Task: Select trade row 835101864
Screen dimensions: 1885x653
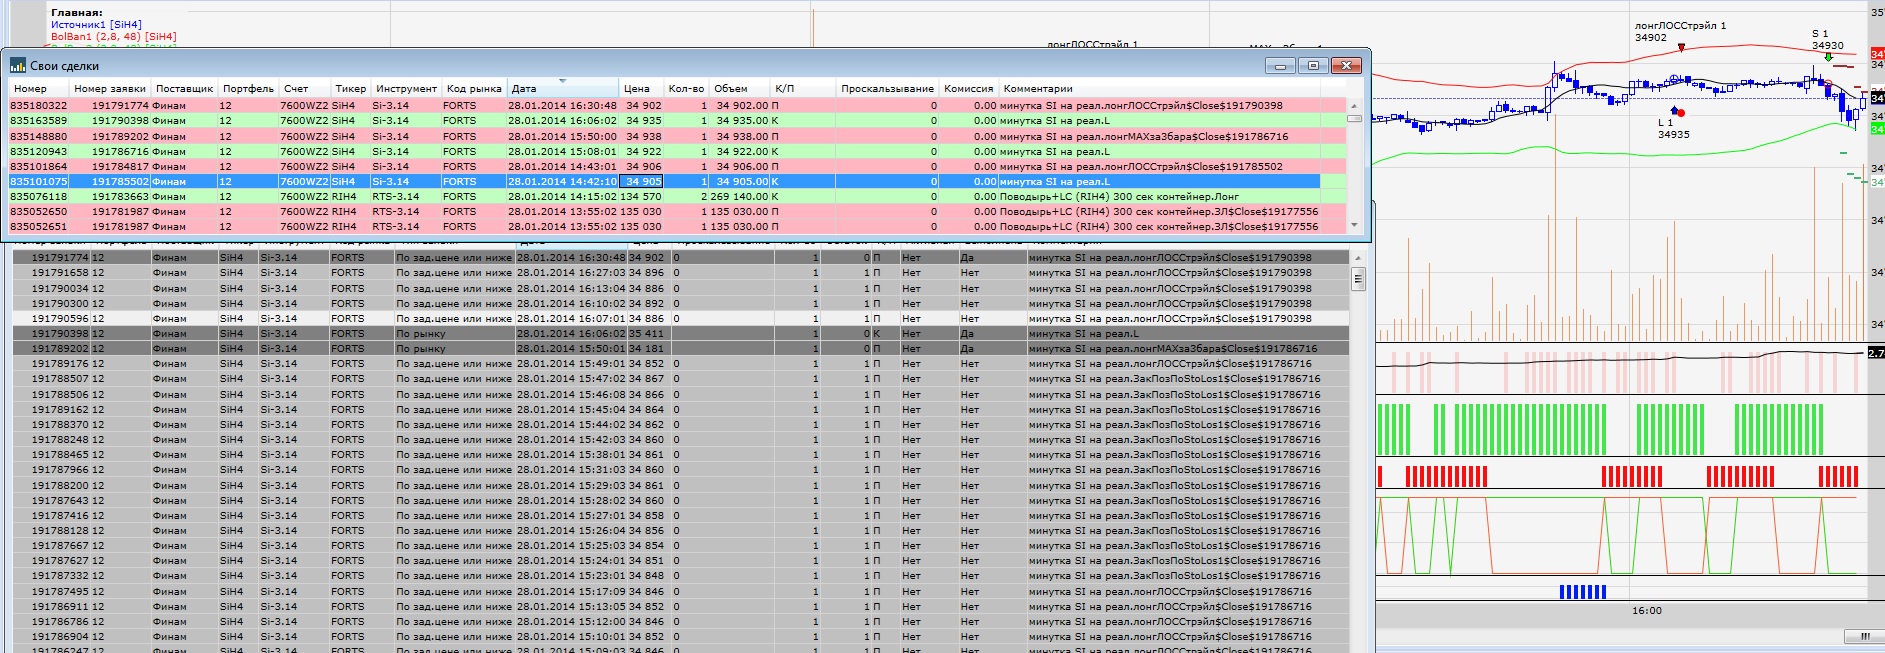Action: (x=676, y=166)
